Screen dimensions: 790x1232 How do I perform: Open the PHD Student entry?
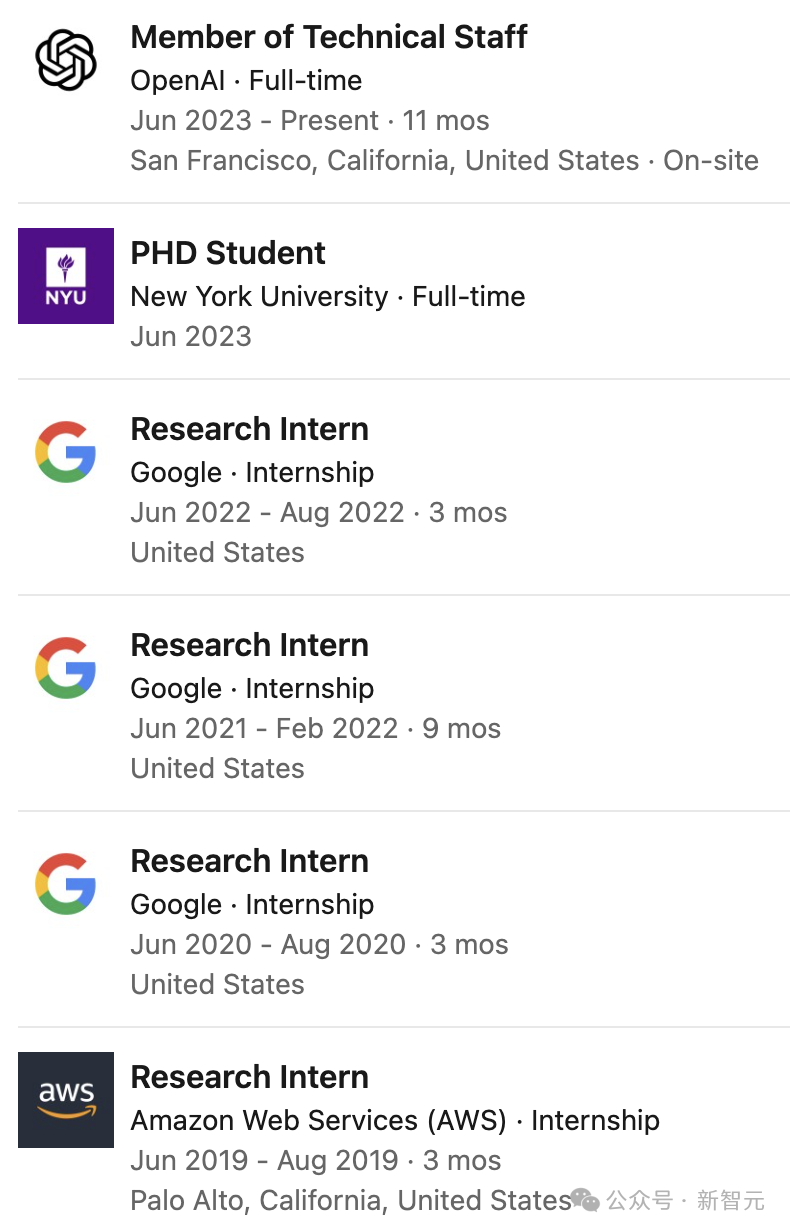(x=228, y=254)
